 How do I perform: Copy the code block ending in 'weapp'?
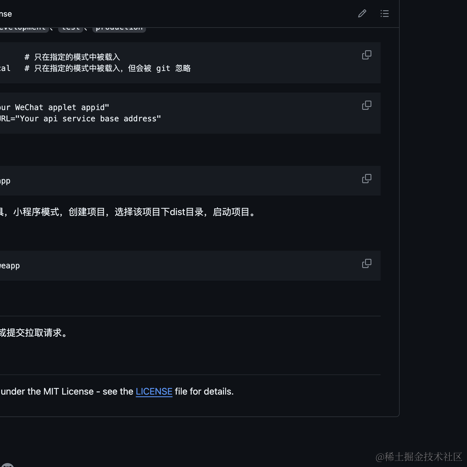point(367,264)
